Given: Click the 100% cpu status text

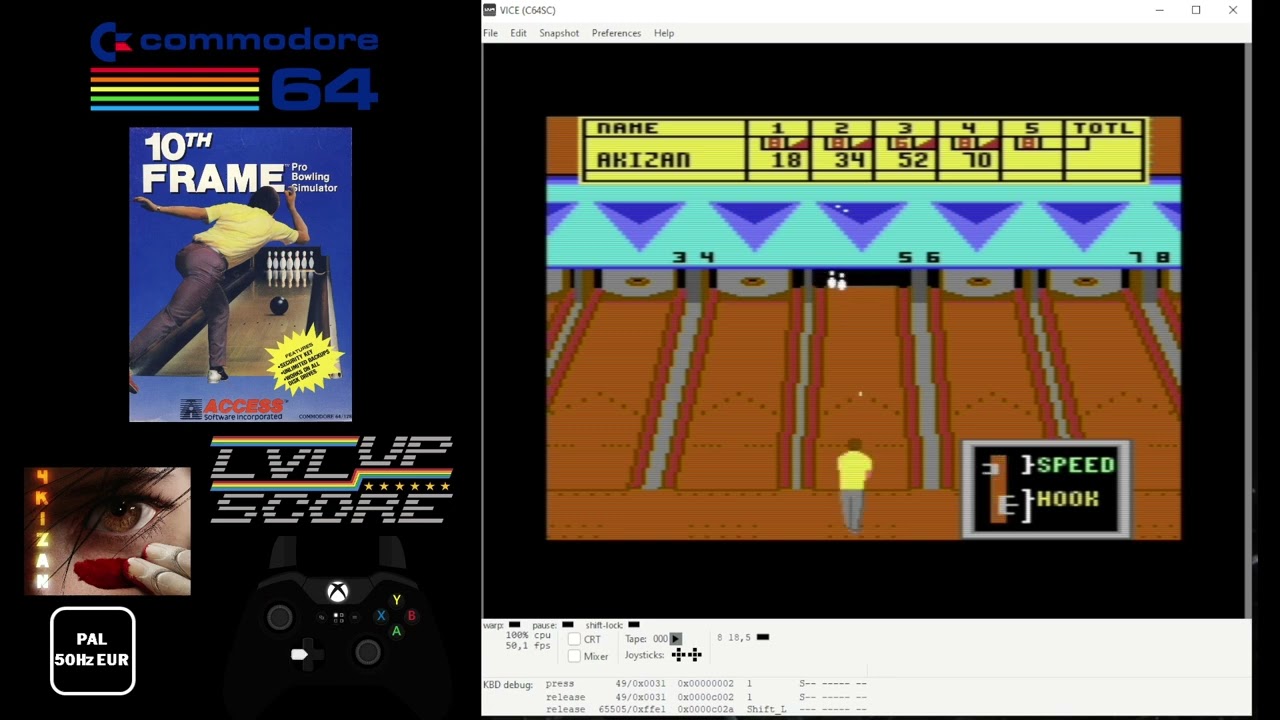Looking at the screenshot, I should [528, 635].
